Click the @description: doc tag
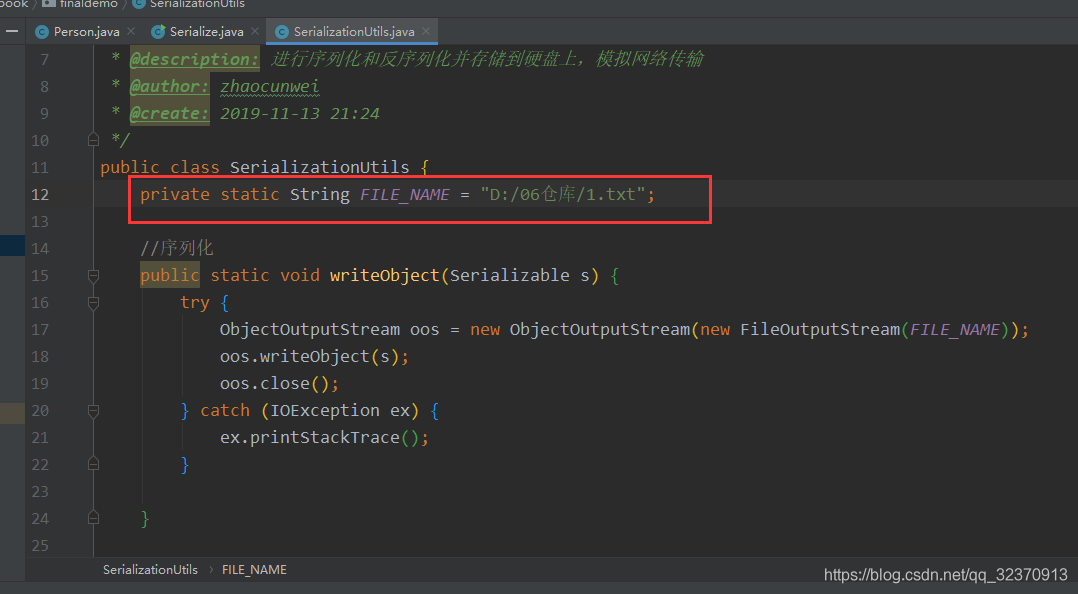This screenshot has height=594, width=1078. pos(195,60)
